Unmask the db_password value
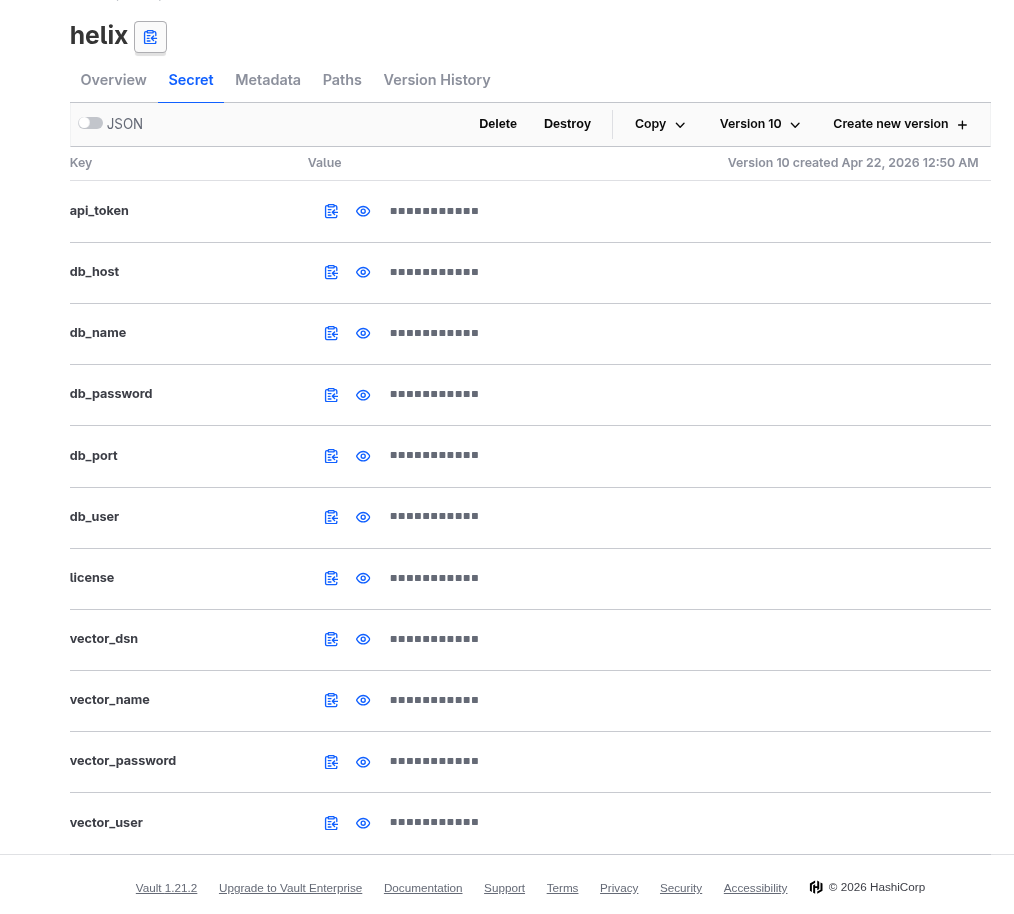 click(x=363, y=395)
